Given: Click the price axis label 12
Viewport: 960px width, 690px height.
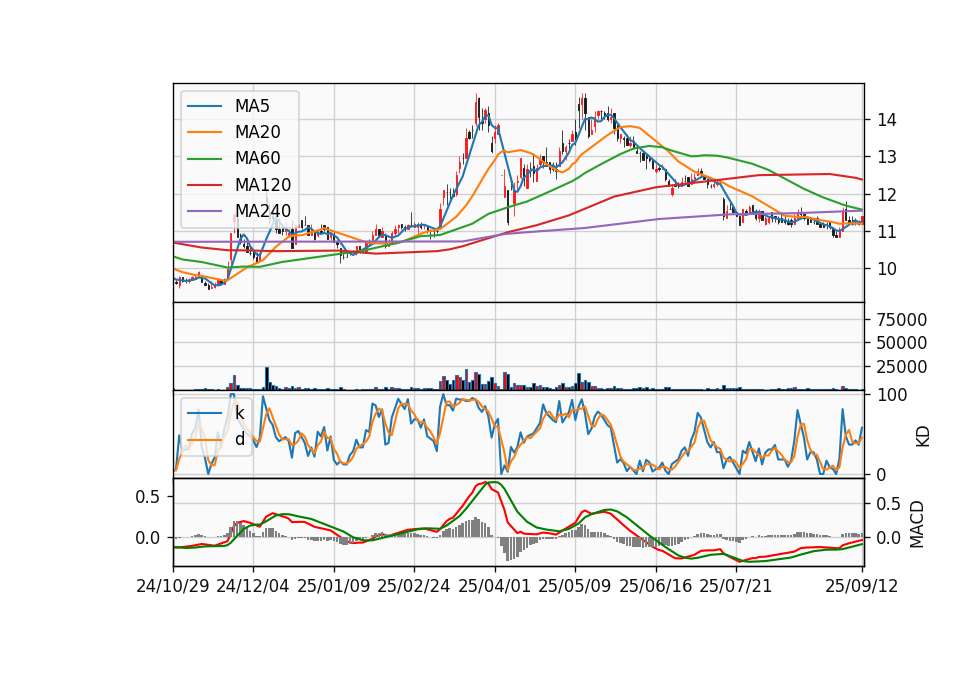Looking at the screenshot, I should click(x=887, y=195).
